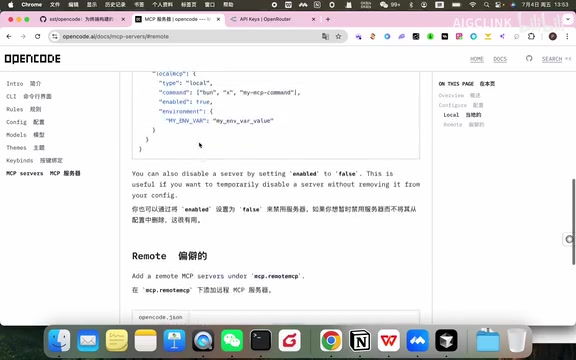Switch to the sst/opencode GitHub tab

pyautogui.click(x=83, y=19)
